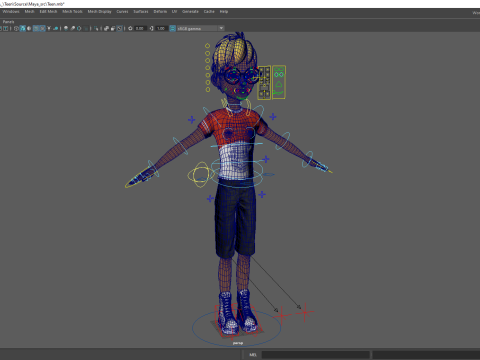Click the MEL command line input field

[x=315, y=355]
